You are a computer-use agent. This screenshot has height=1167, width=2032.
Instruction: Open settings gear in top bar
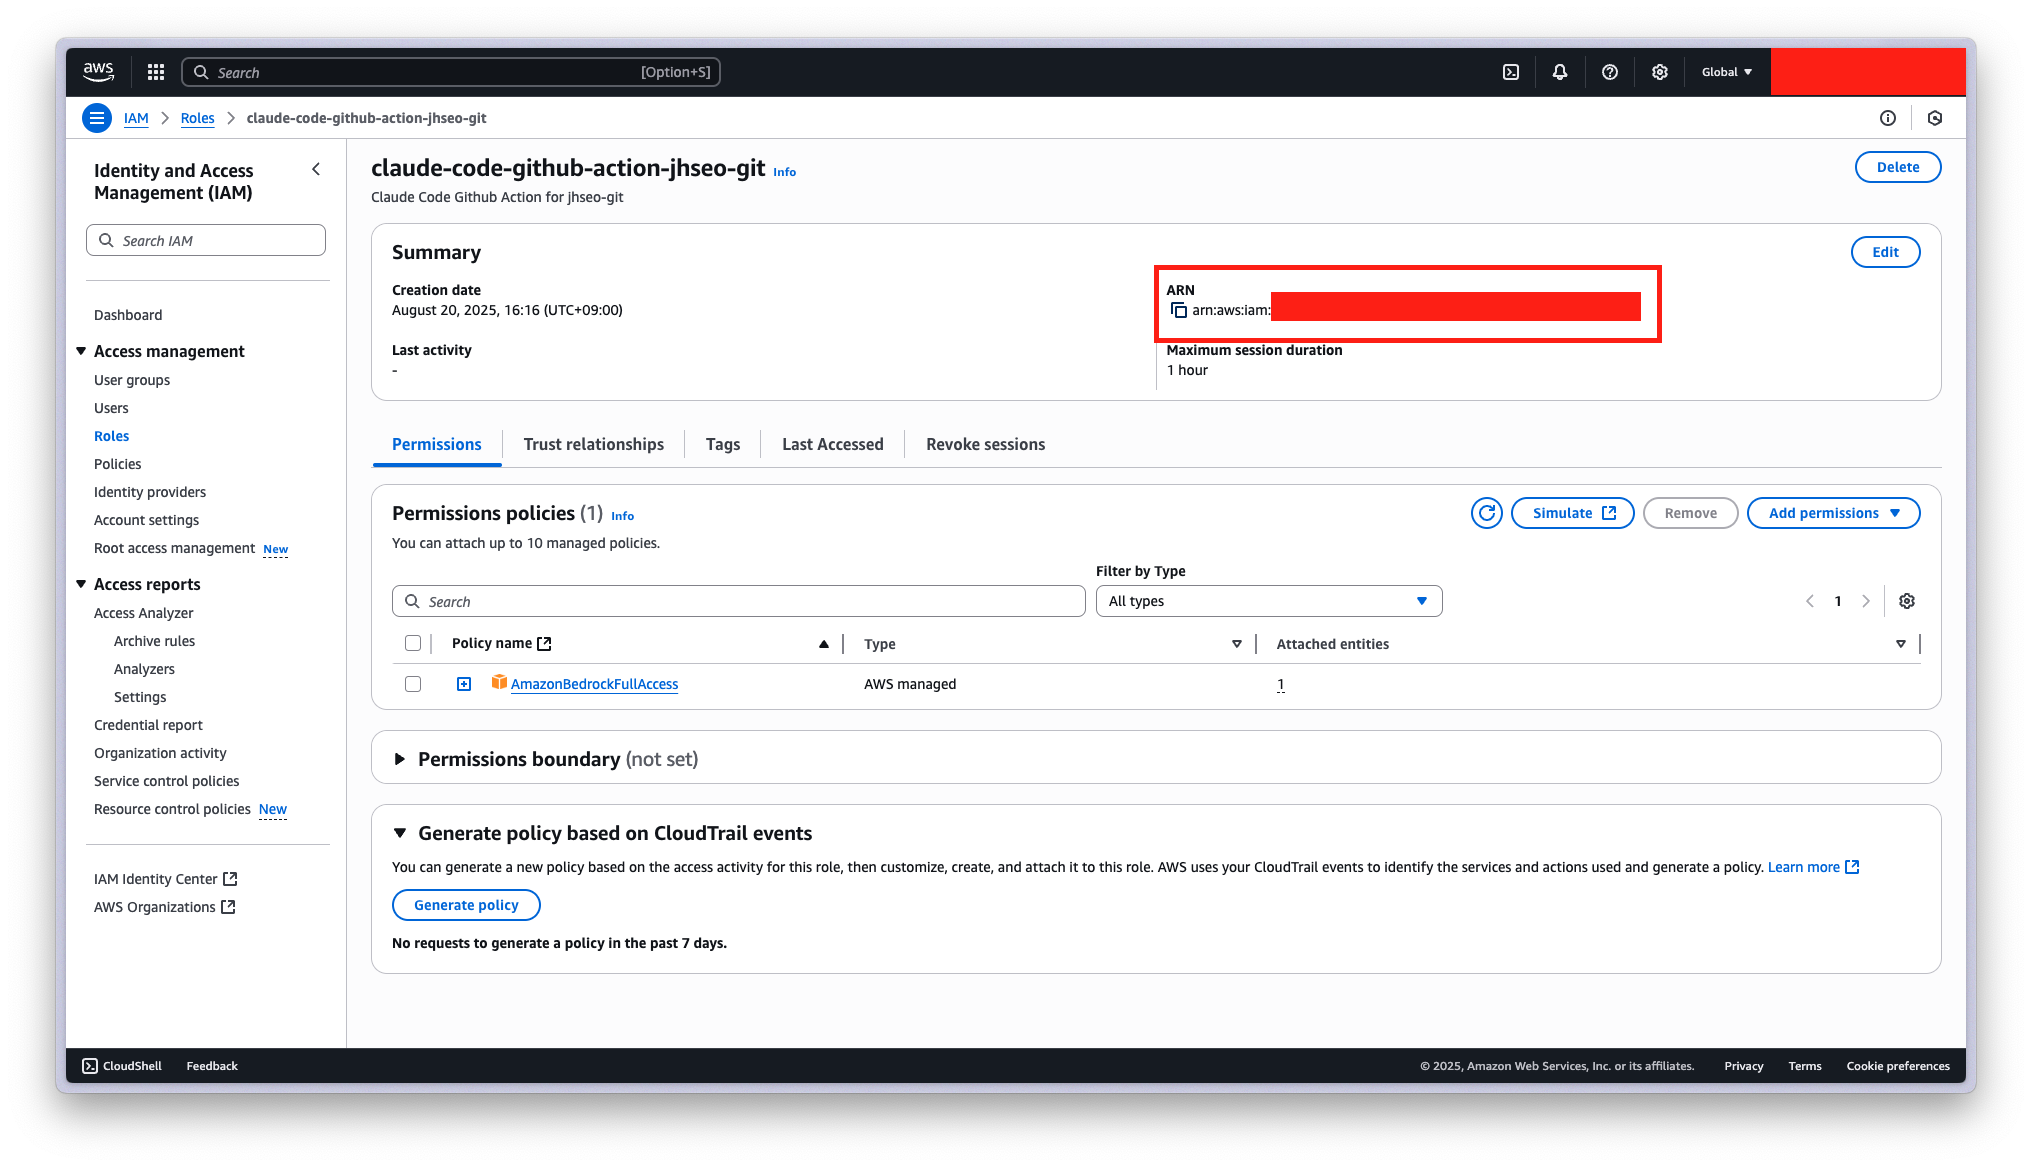point(1659,72)
